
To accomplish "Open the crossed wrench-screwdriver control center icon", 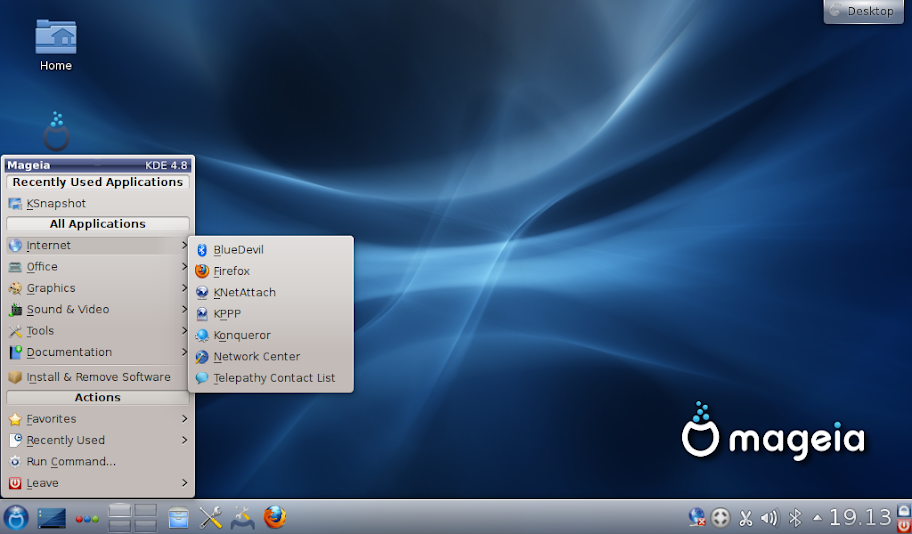I will 211,517.
